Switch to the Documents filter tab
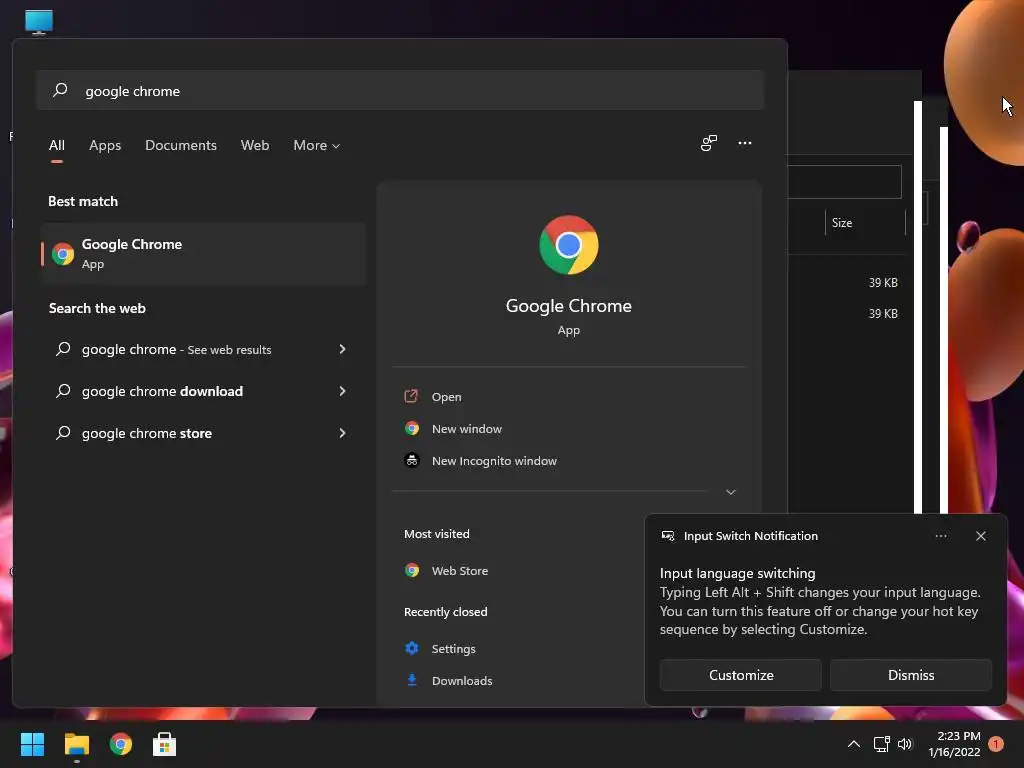 click(x=181, y=146)
